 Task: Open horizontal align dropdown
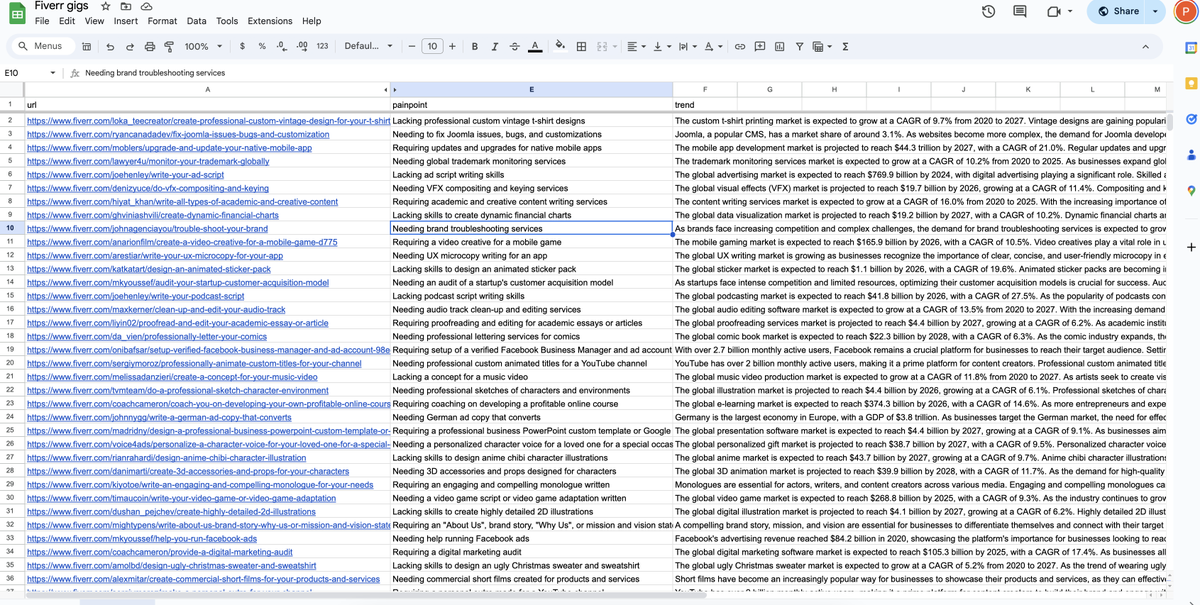(637, 46)
